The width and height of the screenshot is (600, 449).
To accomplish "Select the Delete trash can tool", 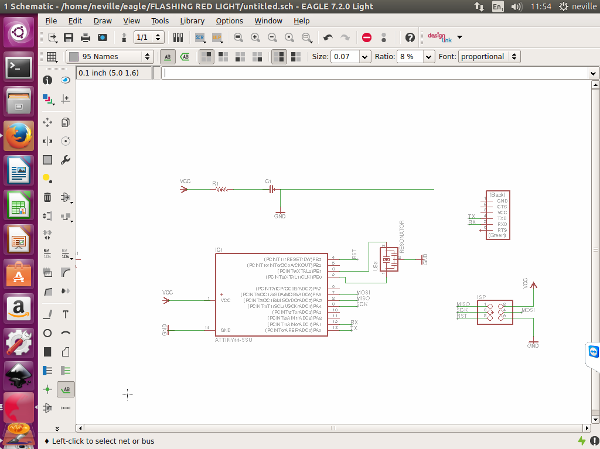I will tap(47, 198).
